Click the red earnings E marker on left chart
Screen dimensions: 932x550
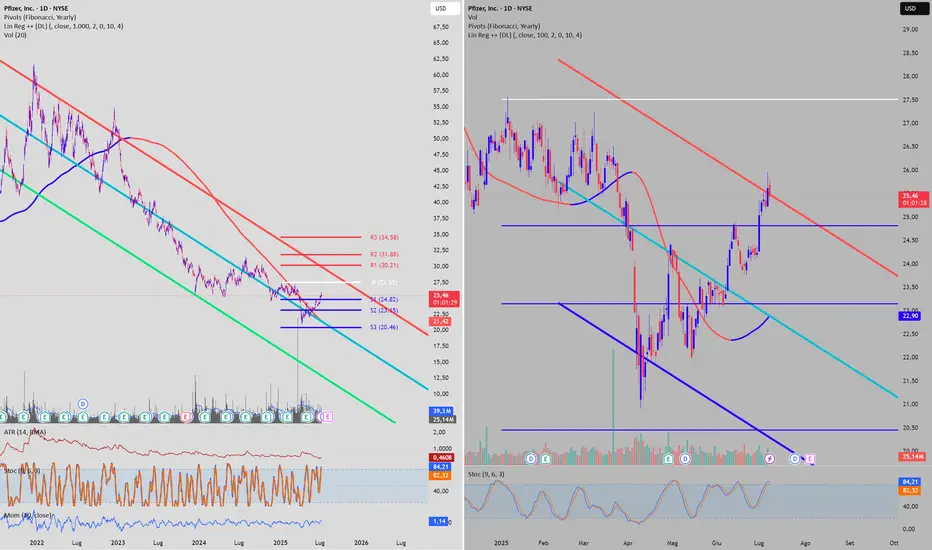(186, 417)
